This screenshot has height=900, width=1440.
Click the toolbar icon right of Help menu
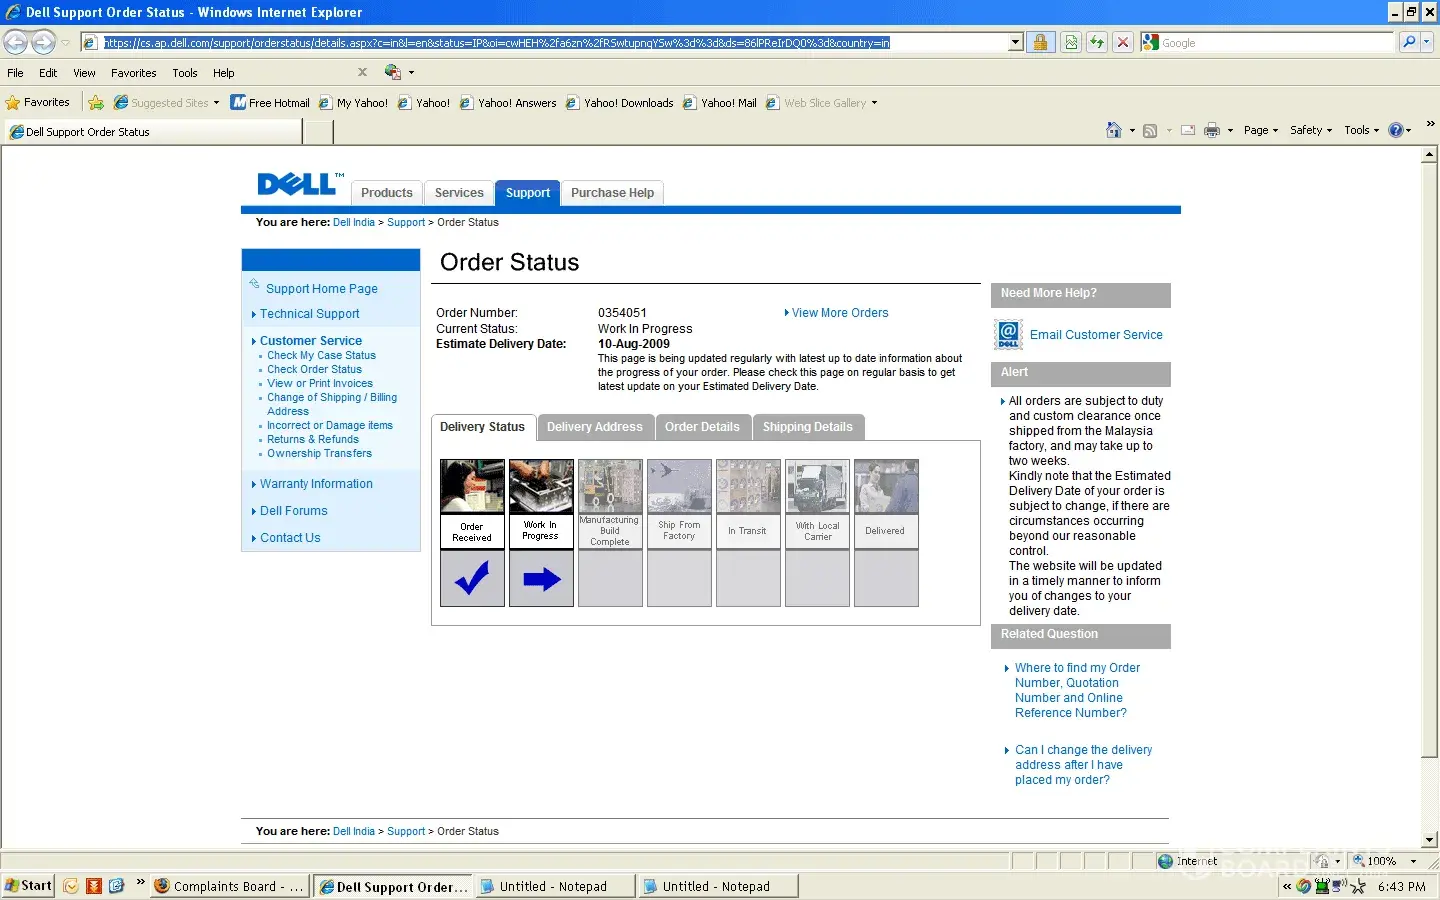point(393,72)
